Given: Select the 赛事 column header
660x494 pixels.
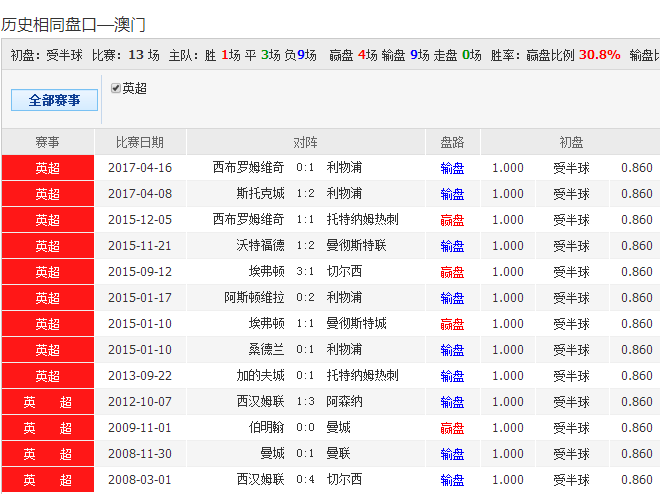Looking at the screenshot, I should 48,142.
